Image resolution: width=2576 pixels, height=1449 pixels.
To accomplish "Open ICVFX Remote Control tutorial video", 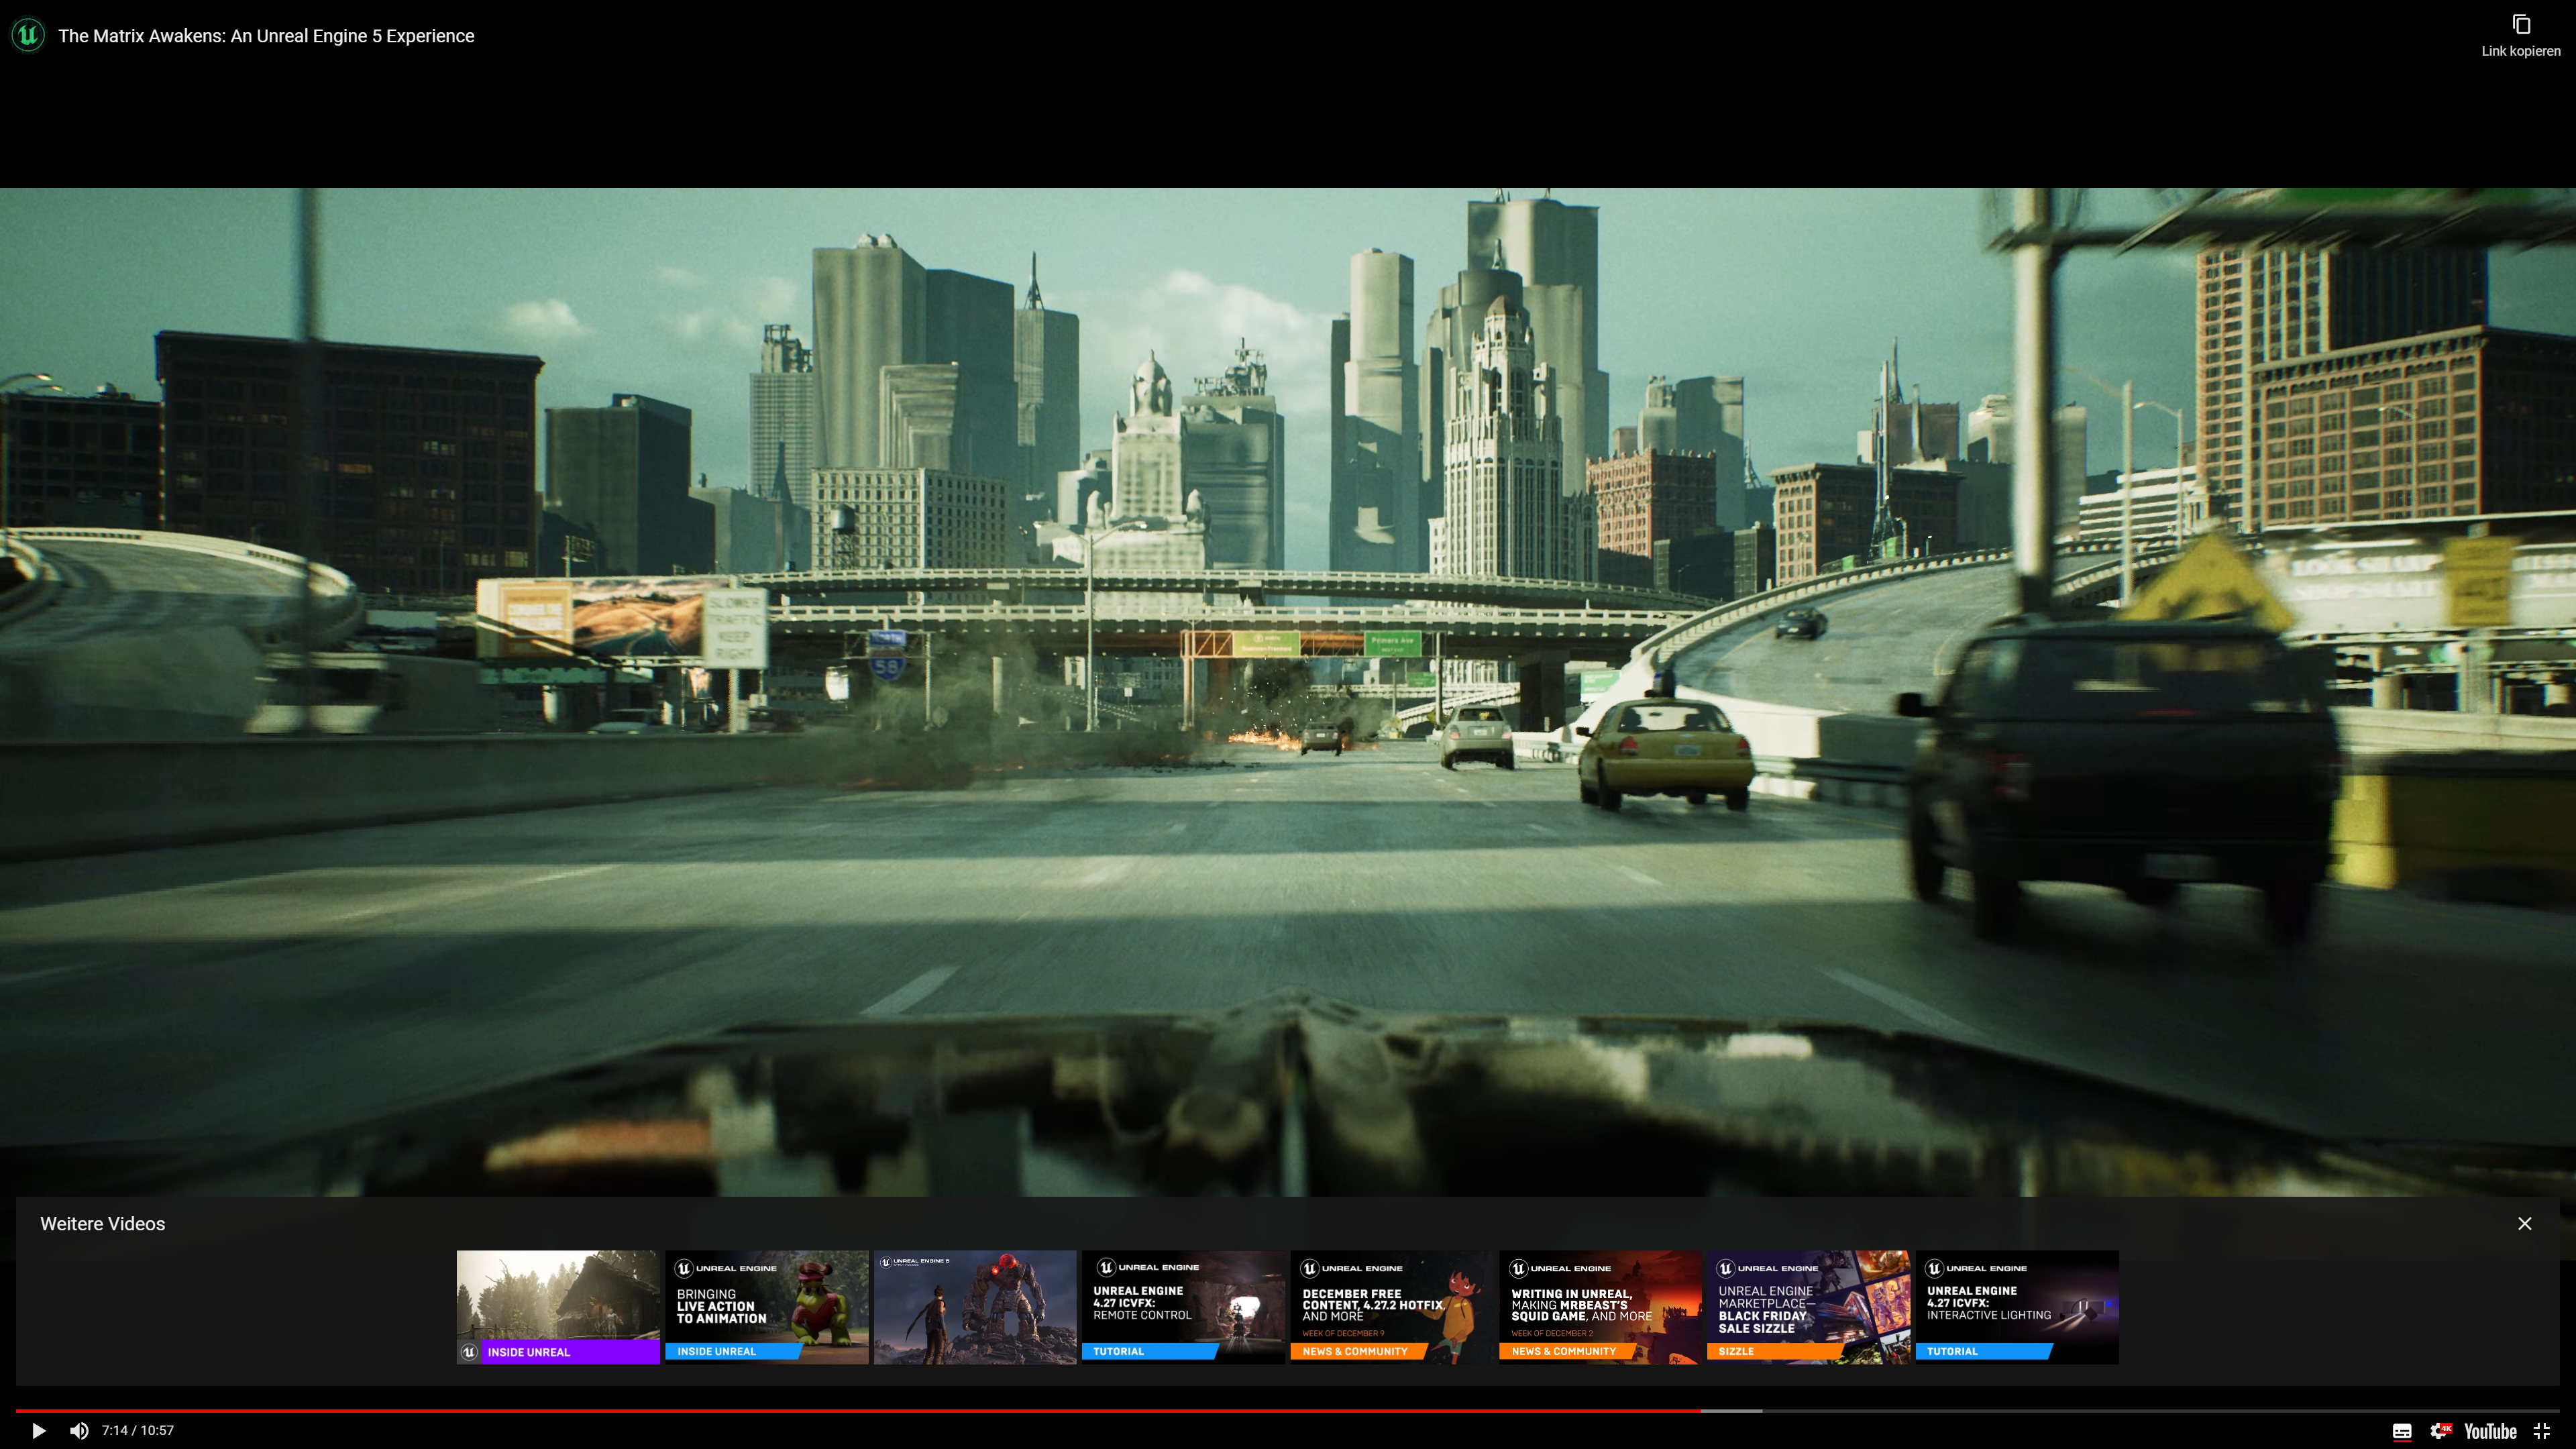I will (x=1183, y=1306).
